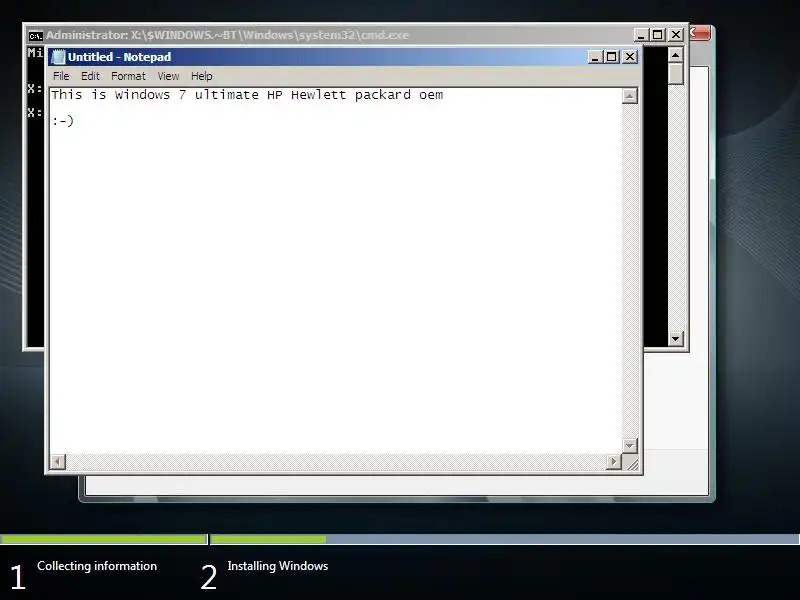Click the cmd.exe Administrator title bar text
Image resolution: width=800 pixels, height=600 pixels.
tap(227, 35)
